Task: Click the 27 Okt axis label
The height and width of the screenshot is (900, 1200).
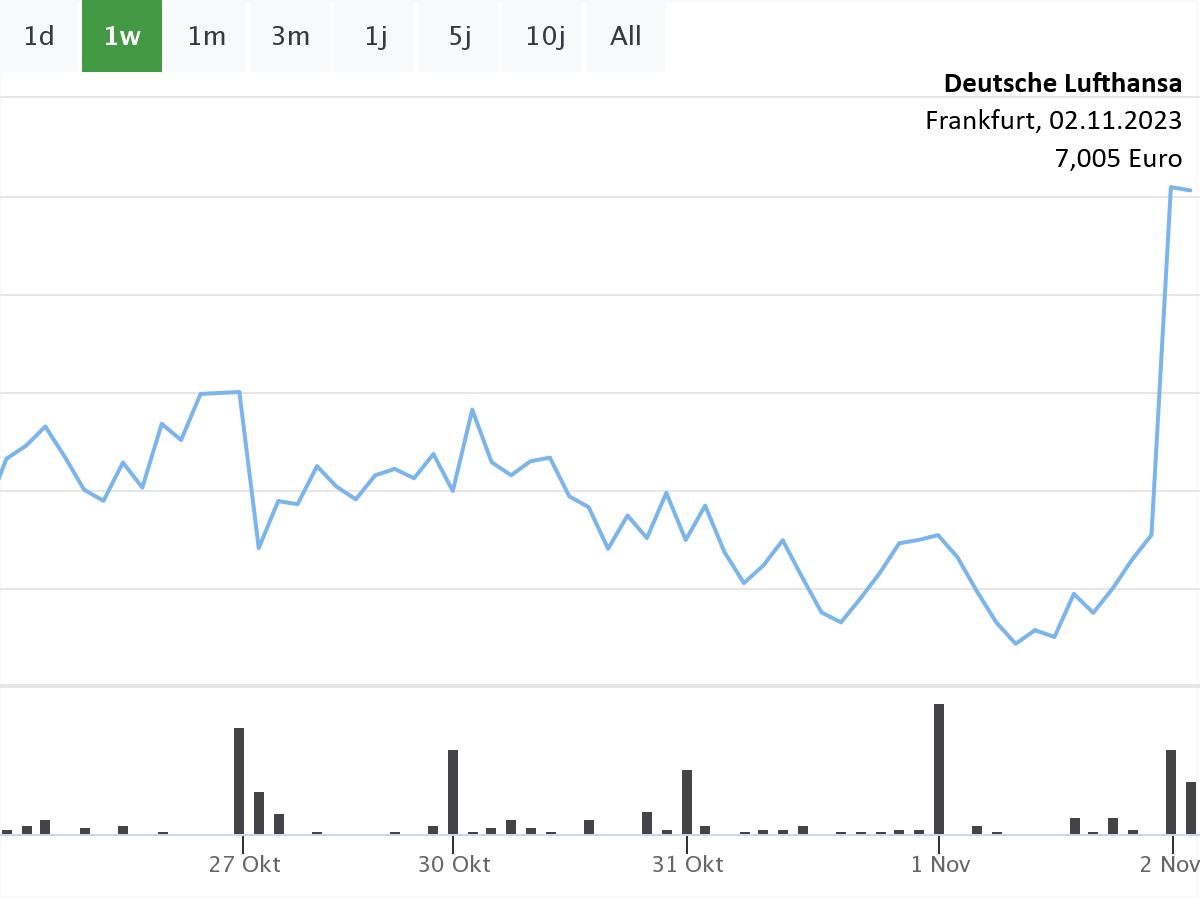Action: pyautogui.click(x=244, y=864)
